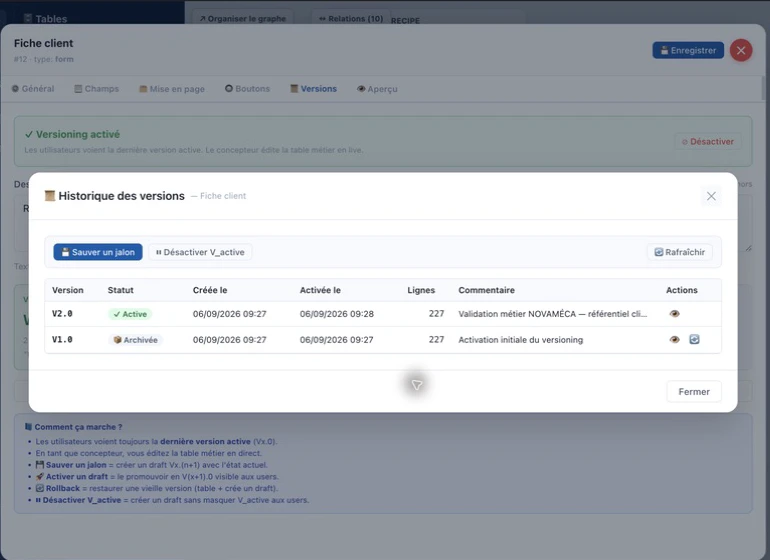Click 'Historique des versions' dialog title
This screenshot has height=560, width=770.
click(x=121, y=196)
